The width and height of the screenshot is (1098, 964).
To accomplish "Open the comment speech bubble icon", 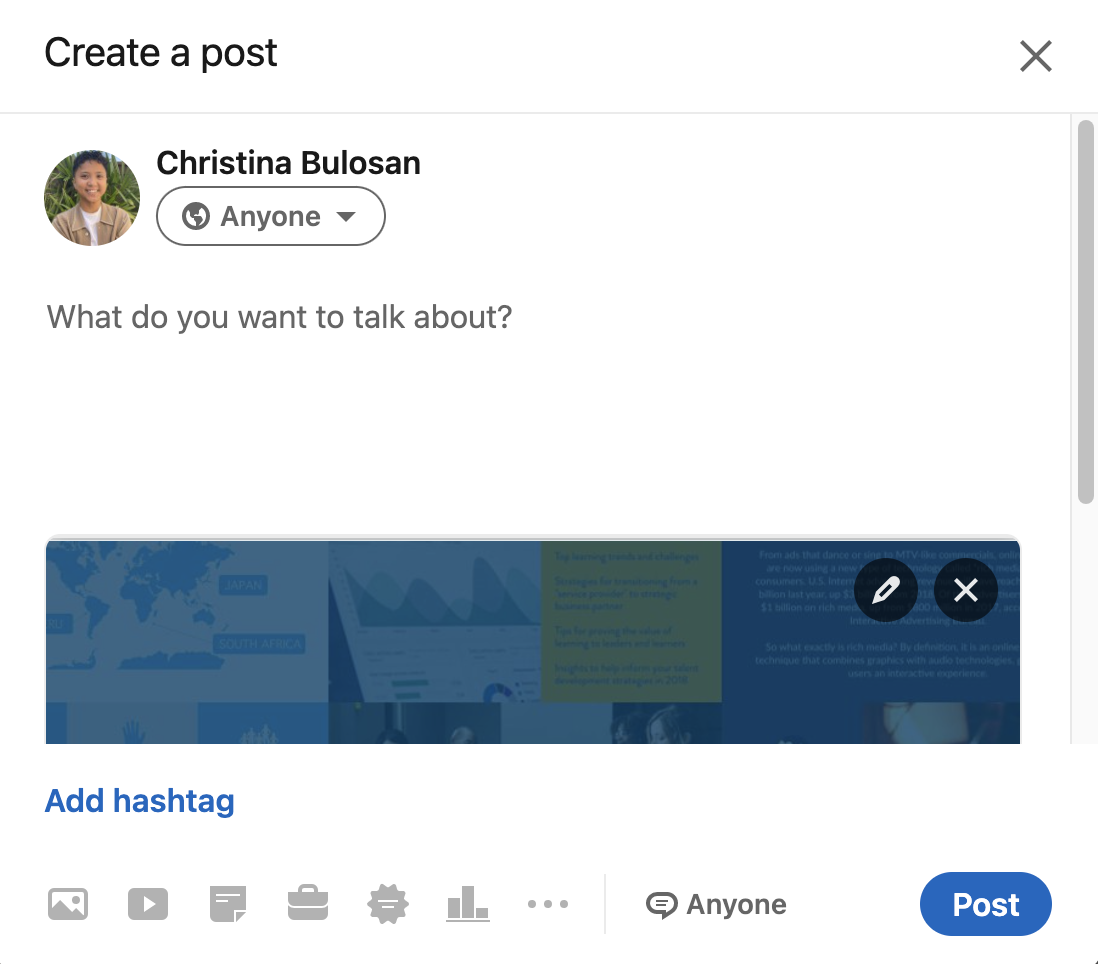I will point(663,904).
